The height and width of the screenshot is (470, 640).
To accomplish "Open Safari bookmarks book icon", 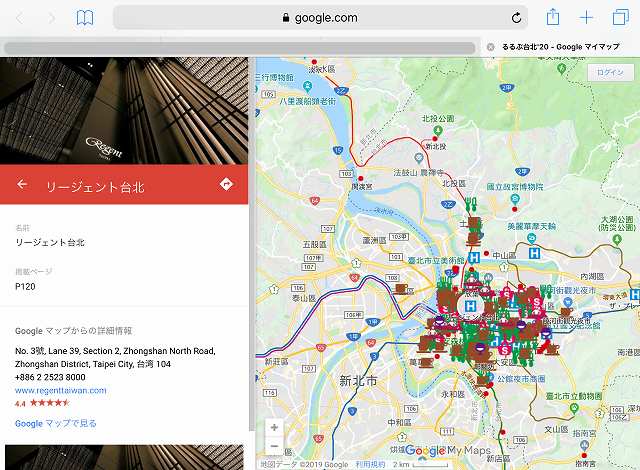I will tap(85, 18).
